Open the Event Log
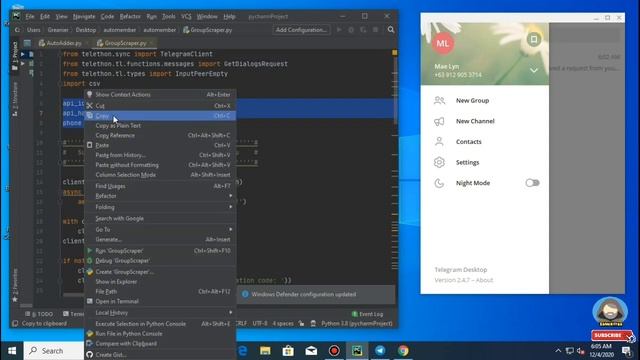The height and width of the screenshot is (360, 640). [x=367, y=314]
